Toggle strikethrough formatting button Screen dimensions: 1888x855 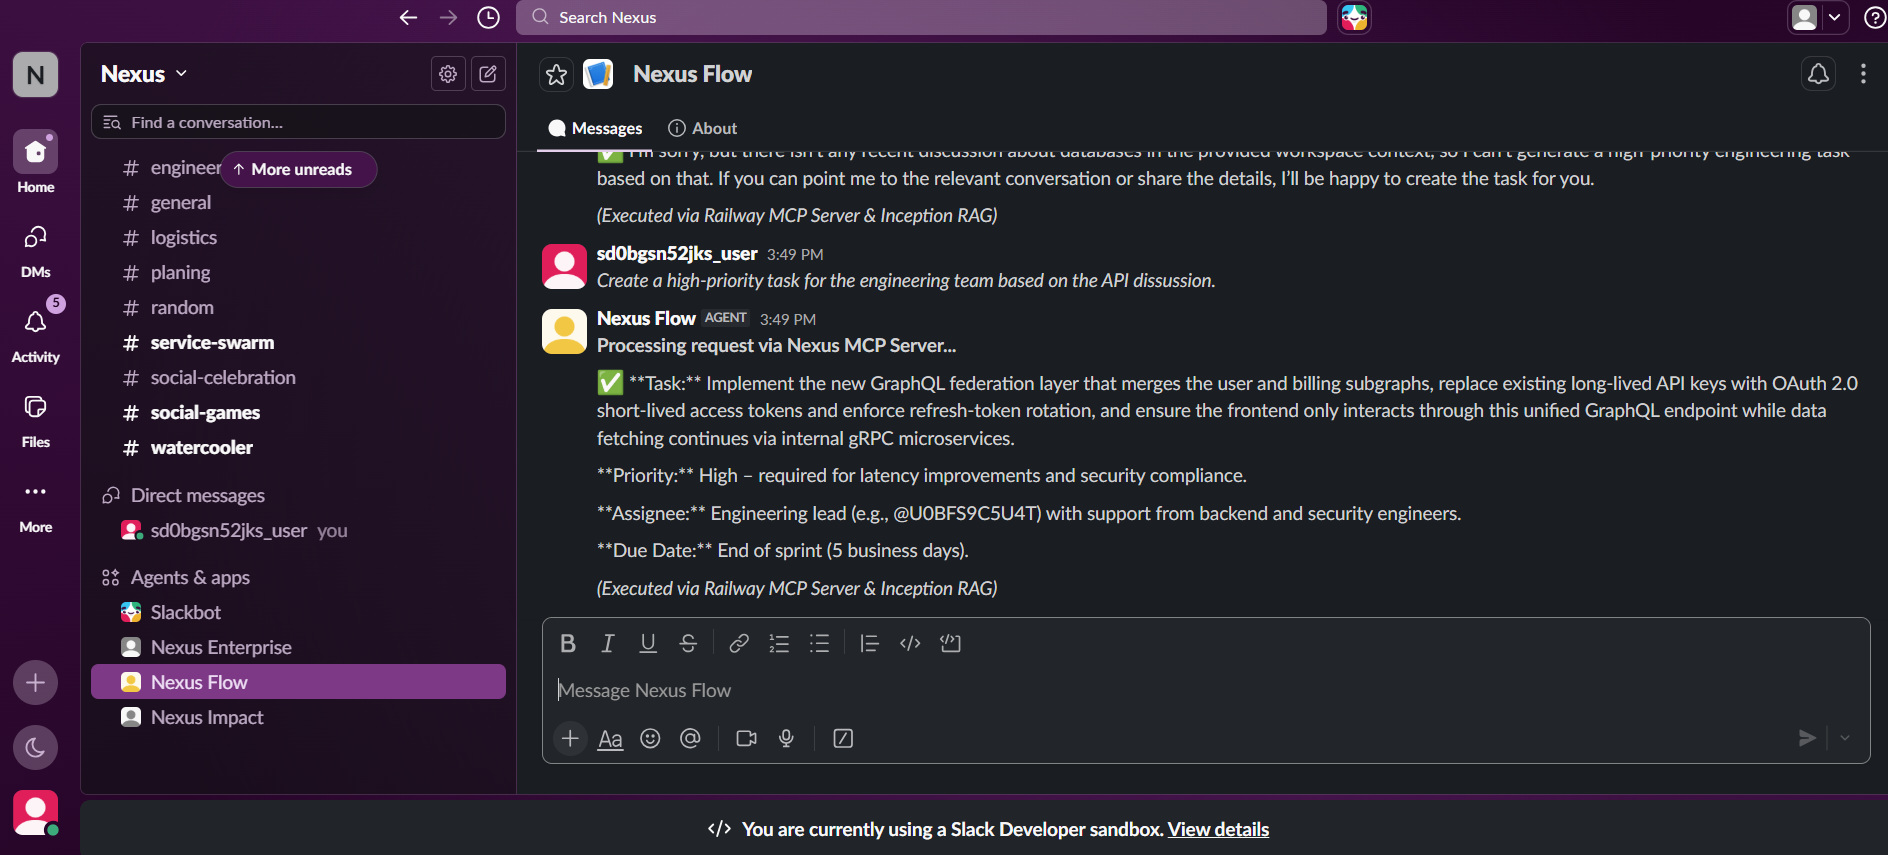click(688, 643)
